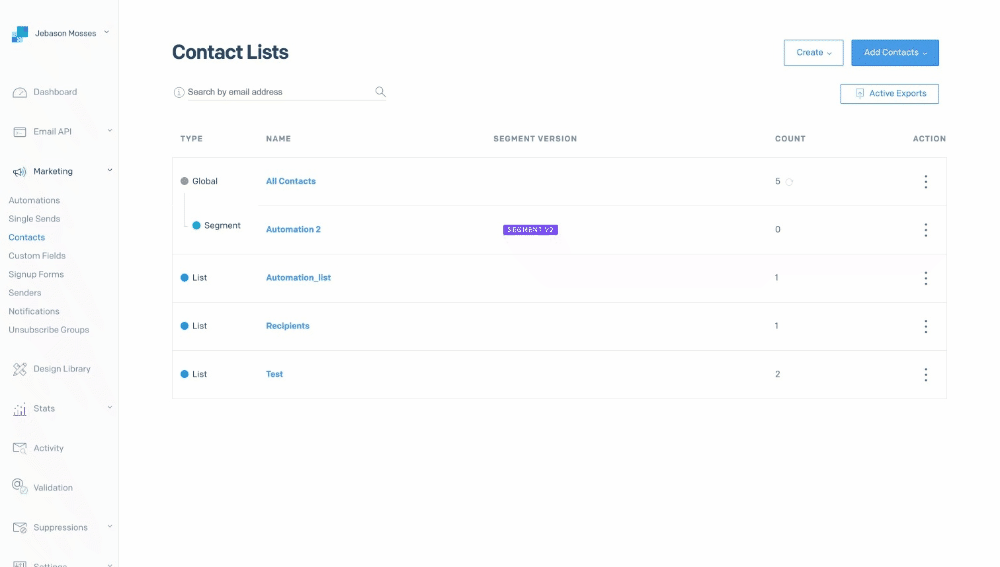Viewport: 1000px width, 567px height.
Task: Click info icon beside search field
Action: click(179, 92)
